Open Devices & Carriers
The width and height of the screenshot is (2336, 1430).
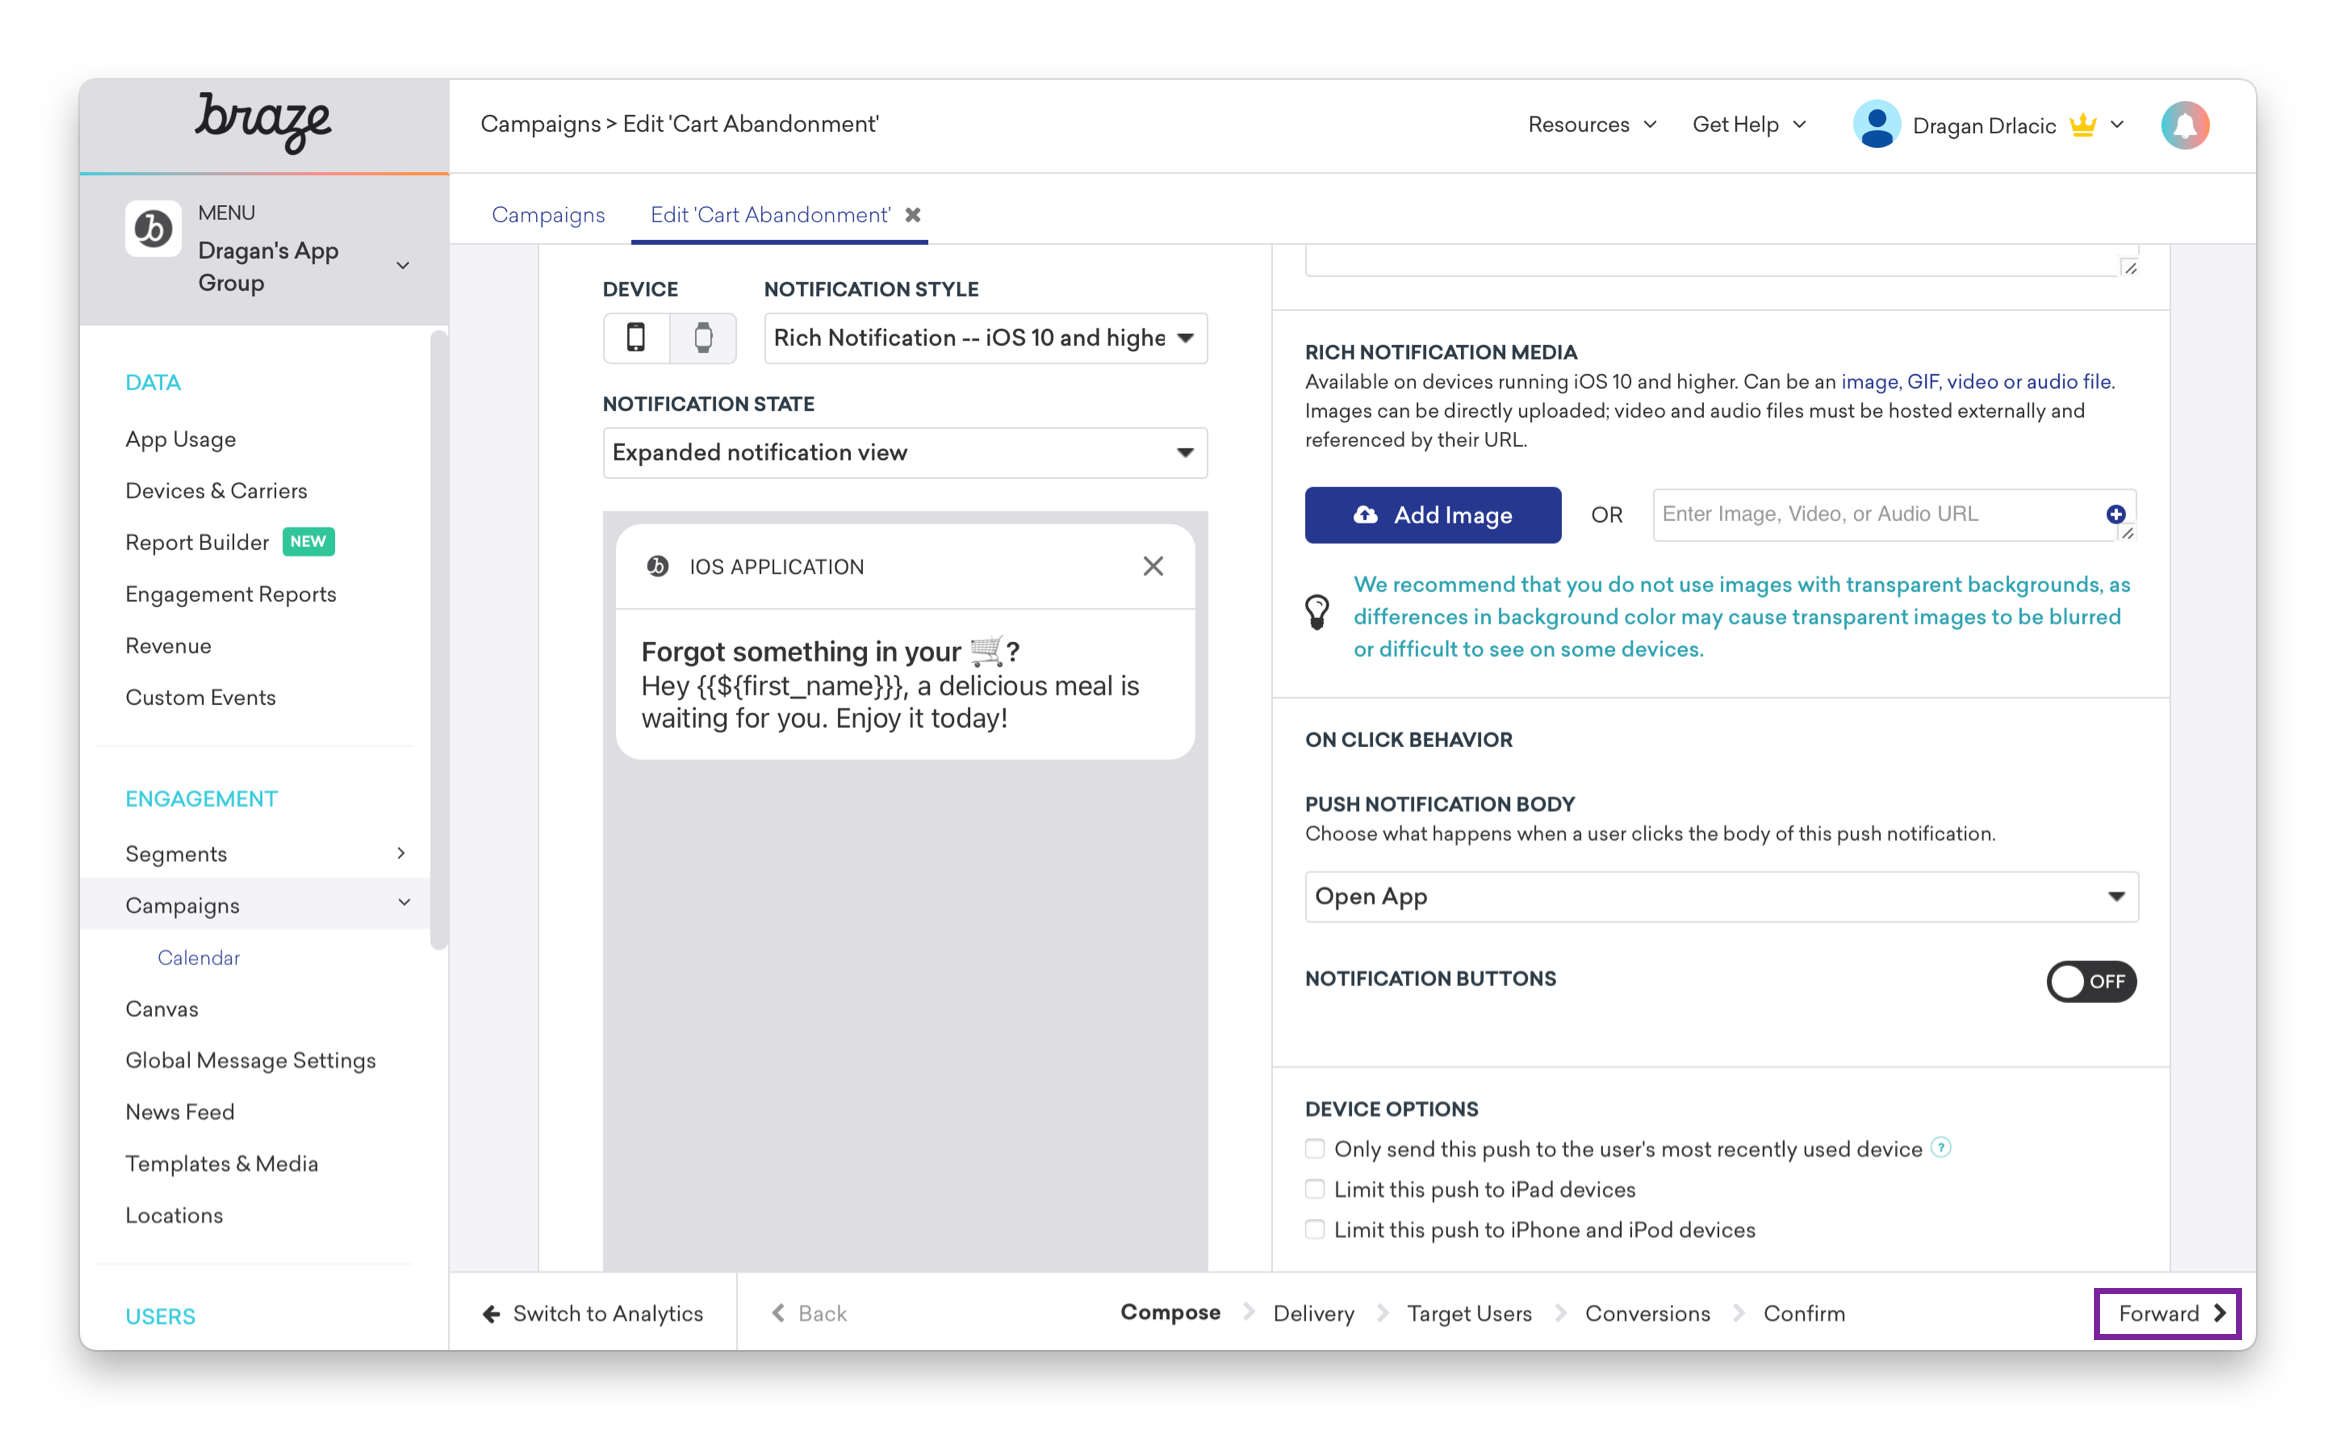point(216,490)
